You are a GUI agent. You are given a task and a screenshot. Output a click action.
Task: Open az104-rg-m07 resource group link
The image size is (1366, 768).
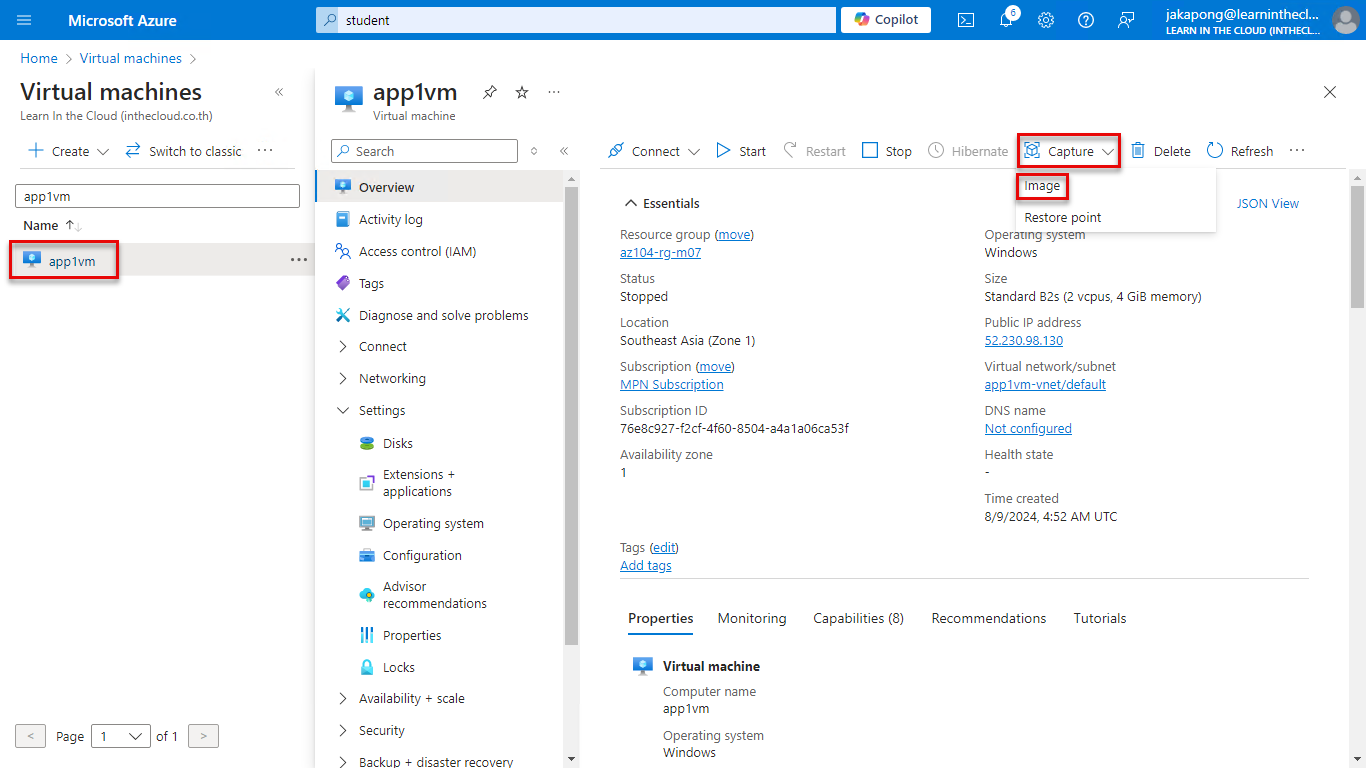[x=660, y=253]
